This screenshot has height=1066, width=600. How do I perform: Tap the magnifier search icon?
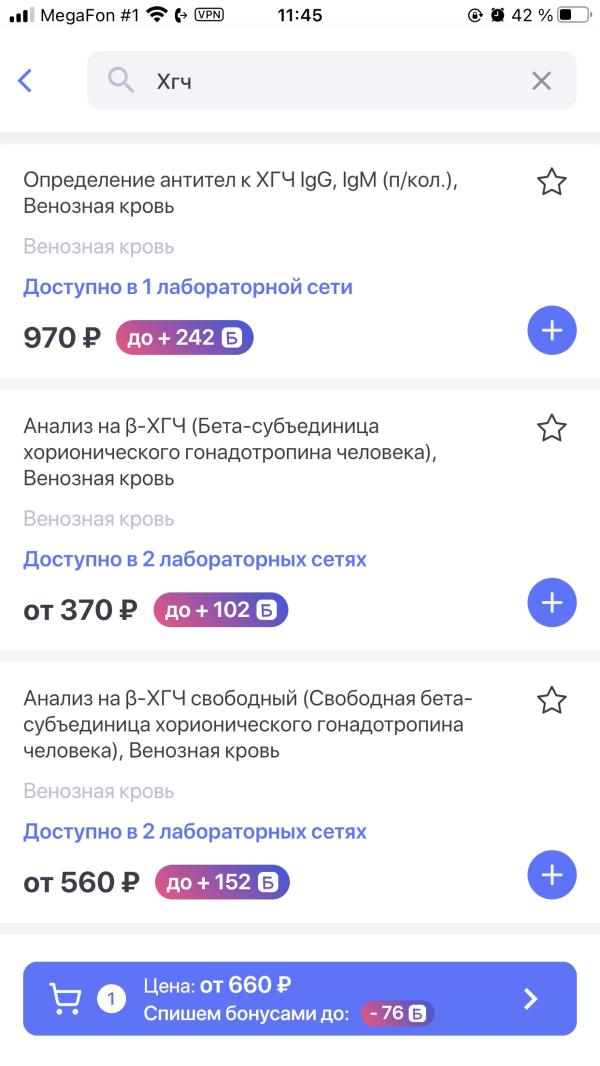click(120, 81)
